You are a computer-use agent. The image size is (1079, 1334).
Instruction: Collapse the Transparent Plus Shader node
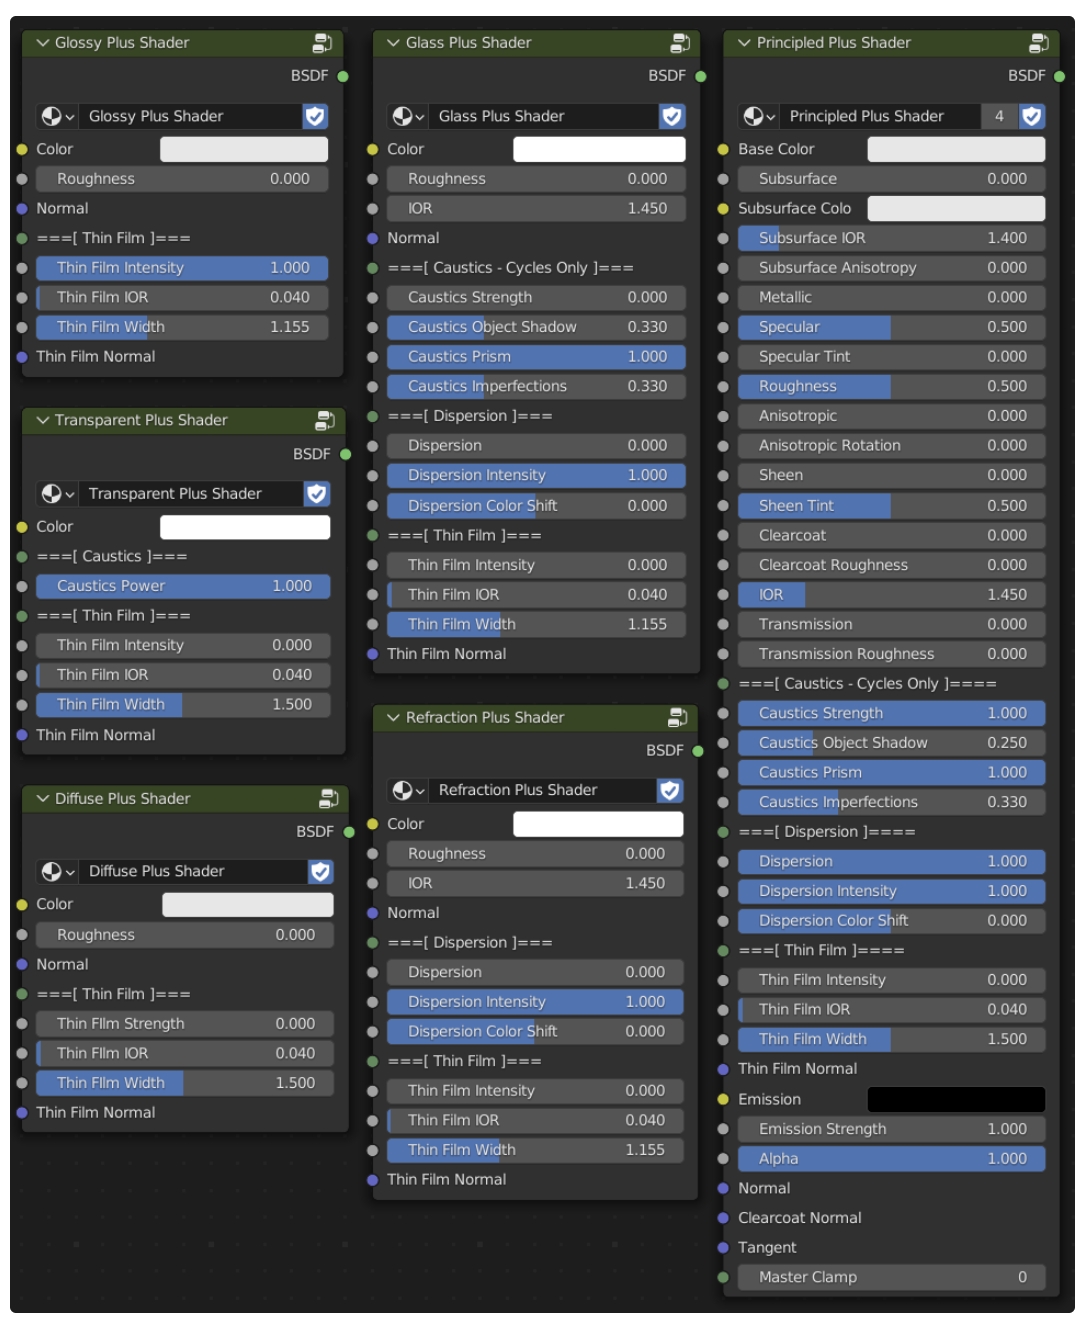click(42, 420)
